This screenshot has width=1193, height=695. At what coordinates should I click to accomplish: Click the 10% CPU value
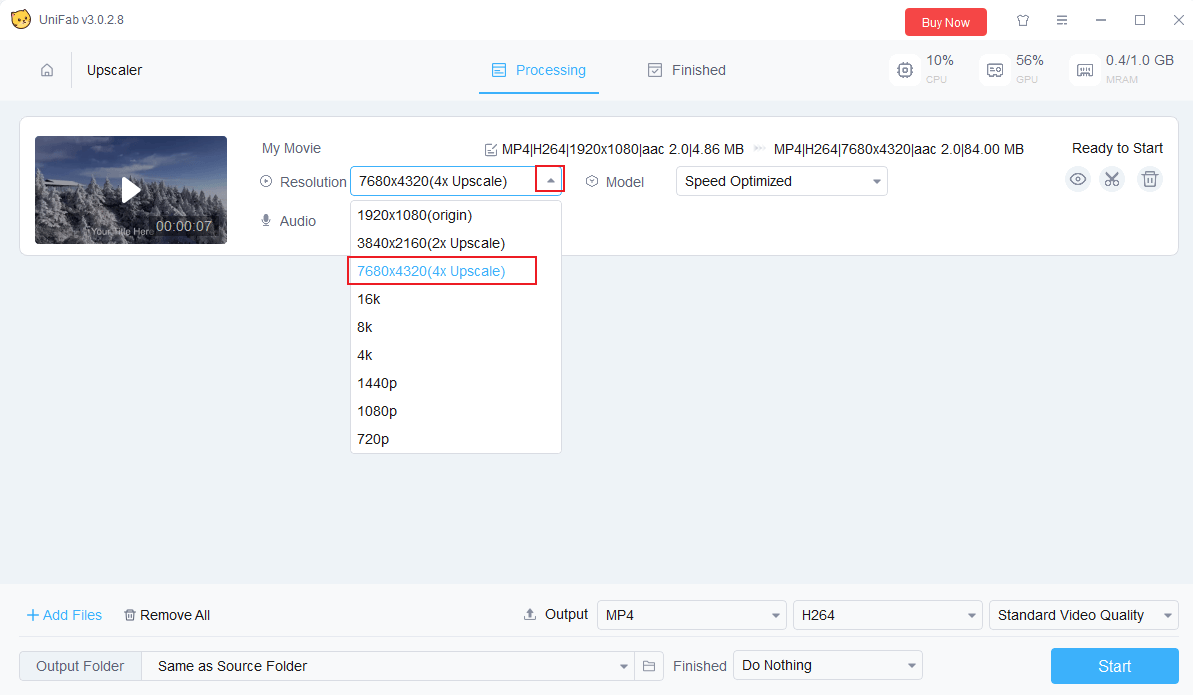click(940, 60)
